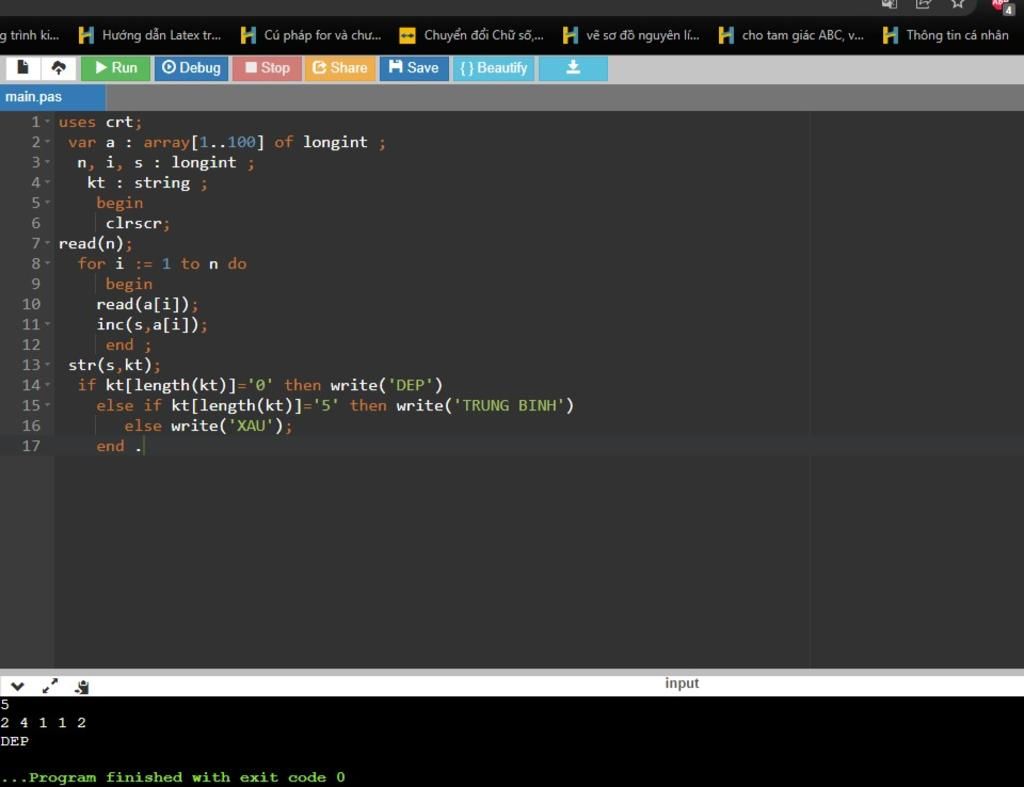Fold code at line 15 arrow
This screenshot has width=1024, height=787.
tap(47, 405)
